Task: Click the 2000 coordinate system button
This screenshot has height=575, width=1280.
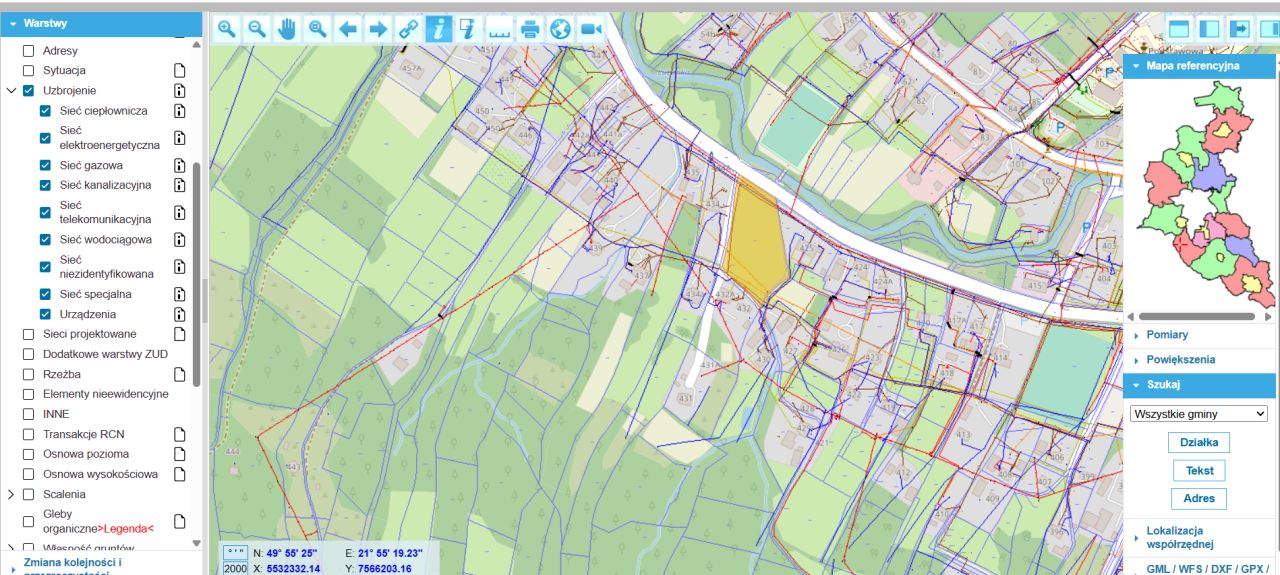Action: pos(235,568)
